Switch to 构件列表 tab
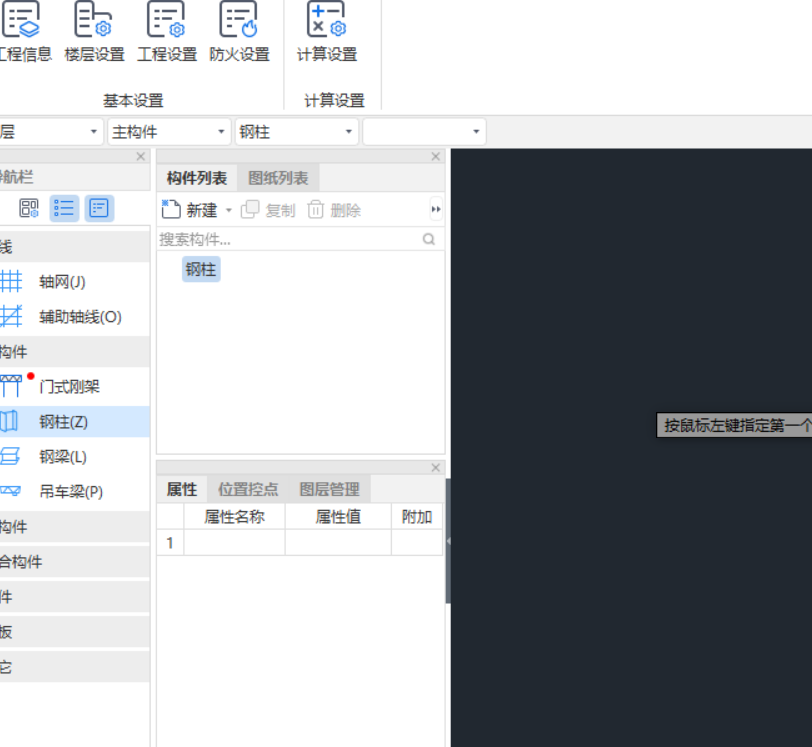The image size is (812, 747). point(197,178)
